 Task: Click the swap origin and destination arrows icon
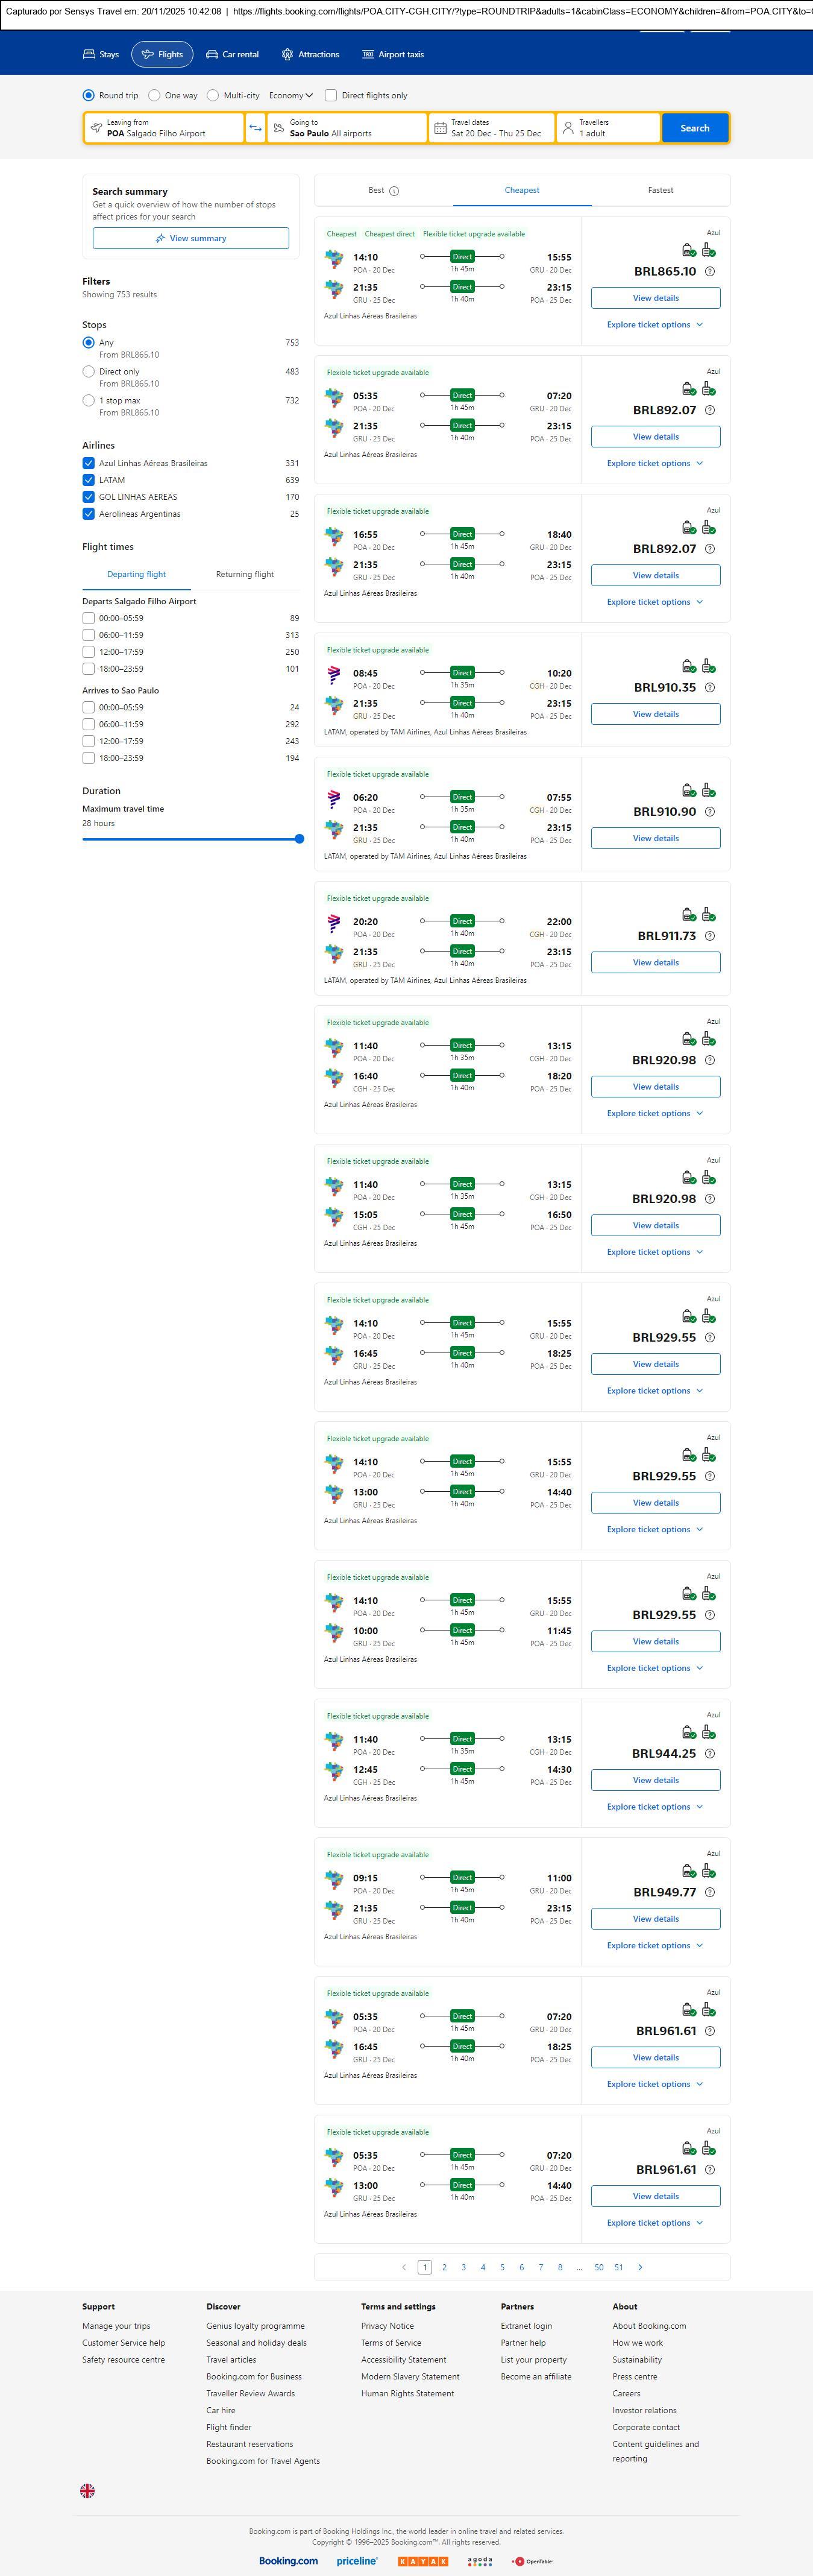(255, 128)
